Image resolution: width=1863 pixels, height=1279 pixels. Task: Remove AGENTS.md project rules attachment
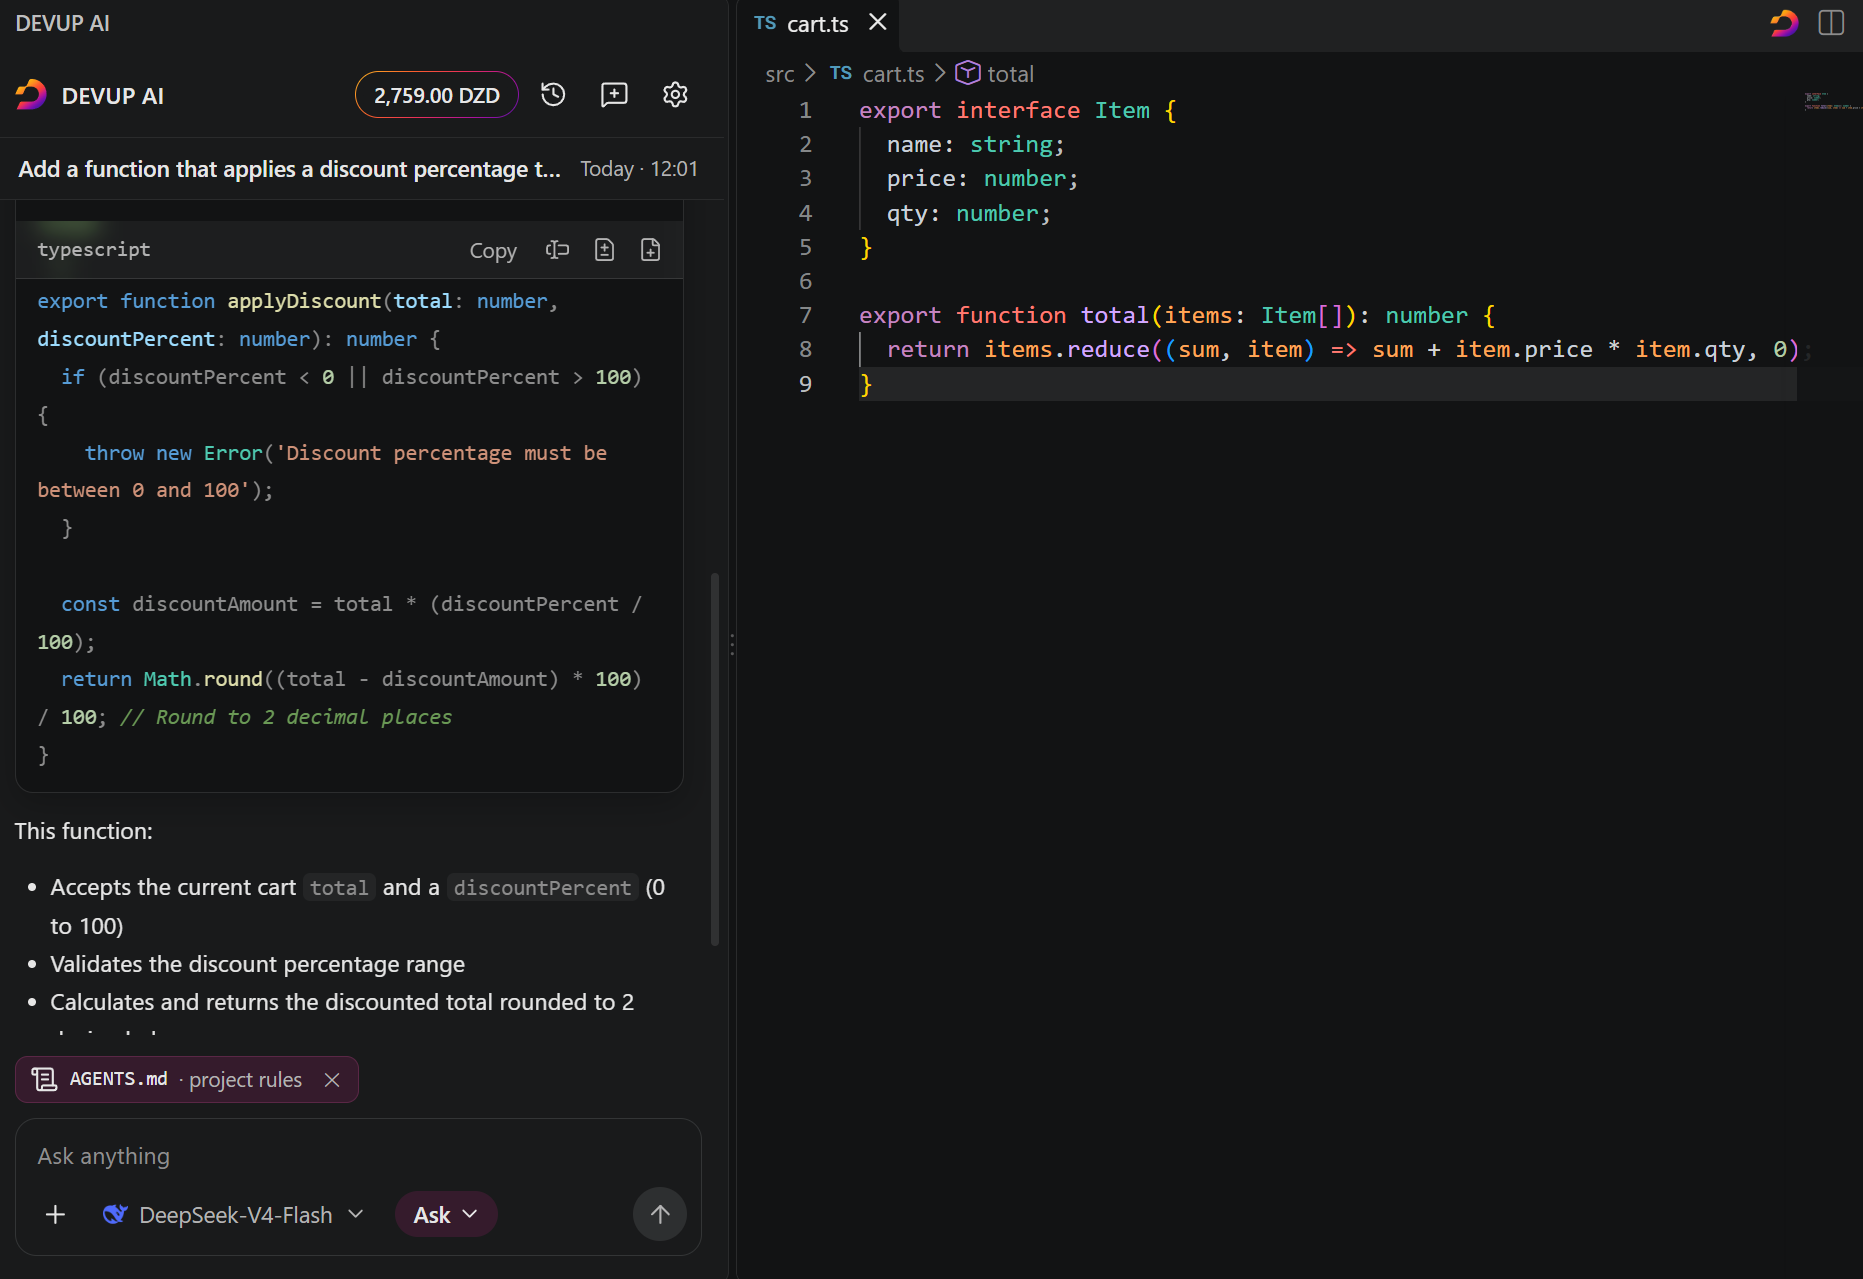pyautogui.click(x=332, y=1080)
